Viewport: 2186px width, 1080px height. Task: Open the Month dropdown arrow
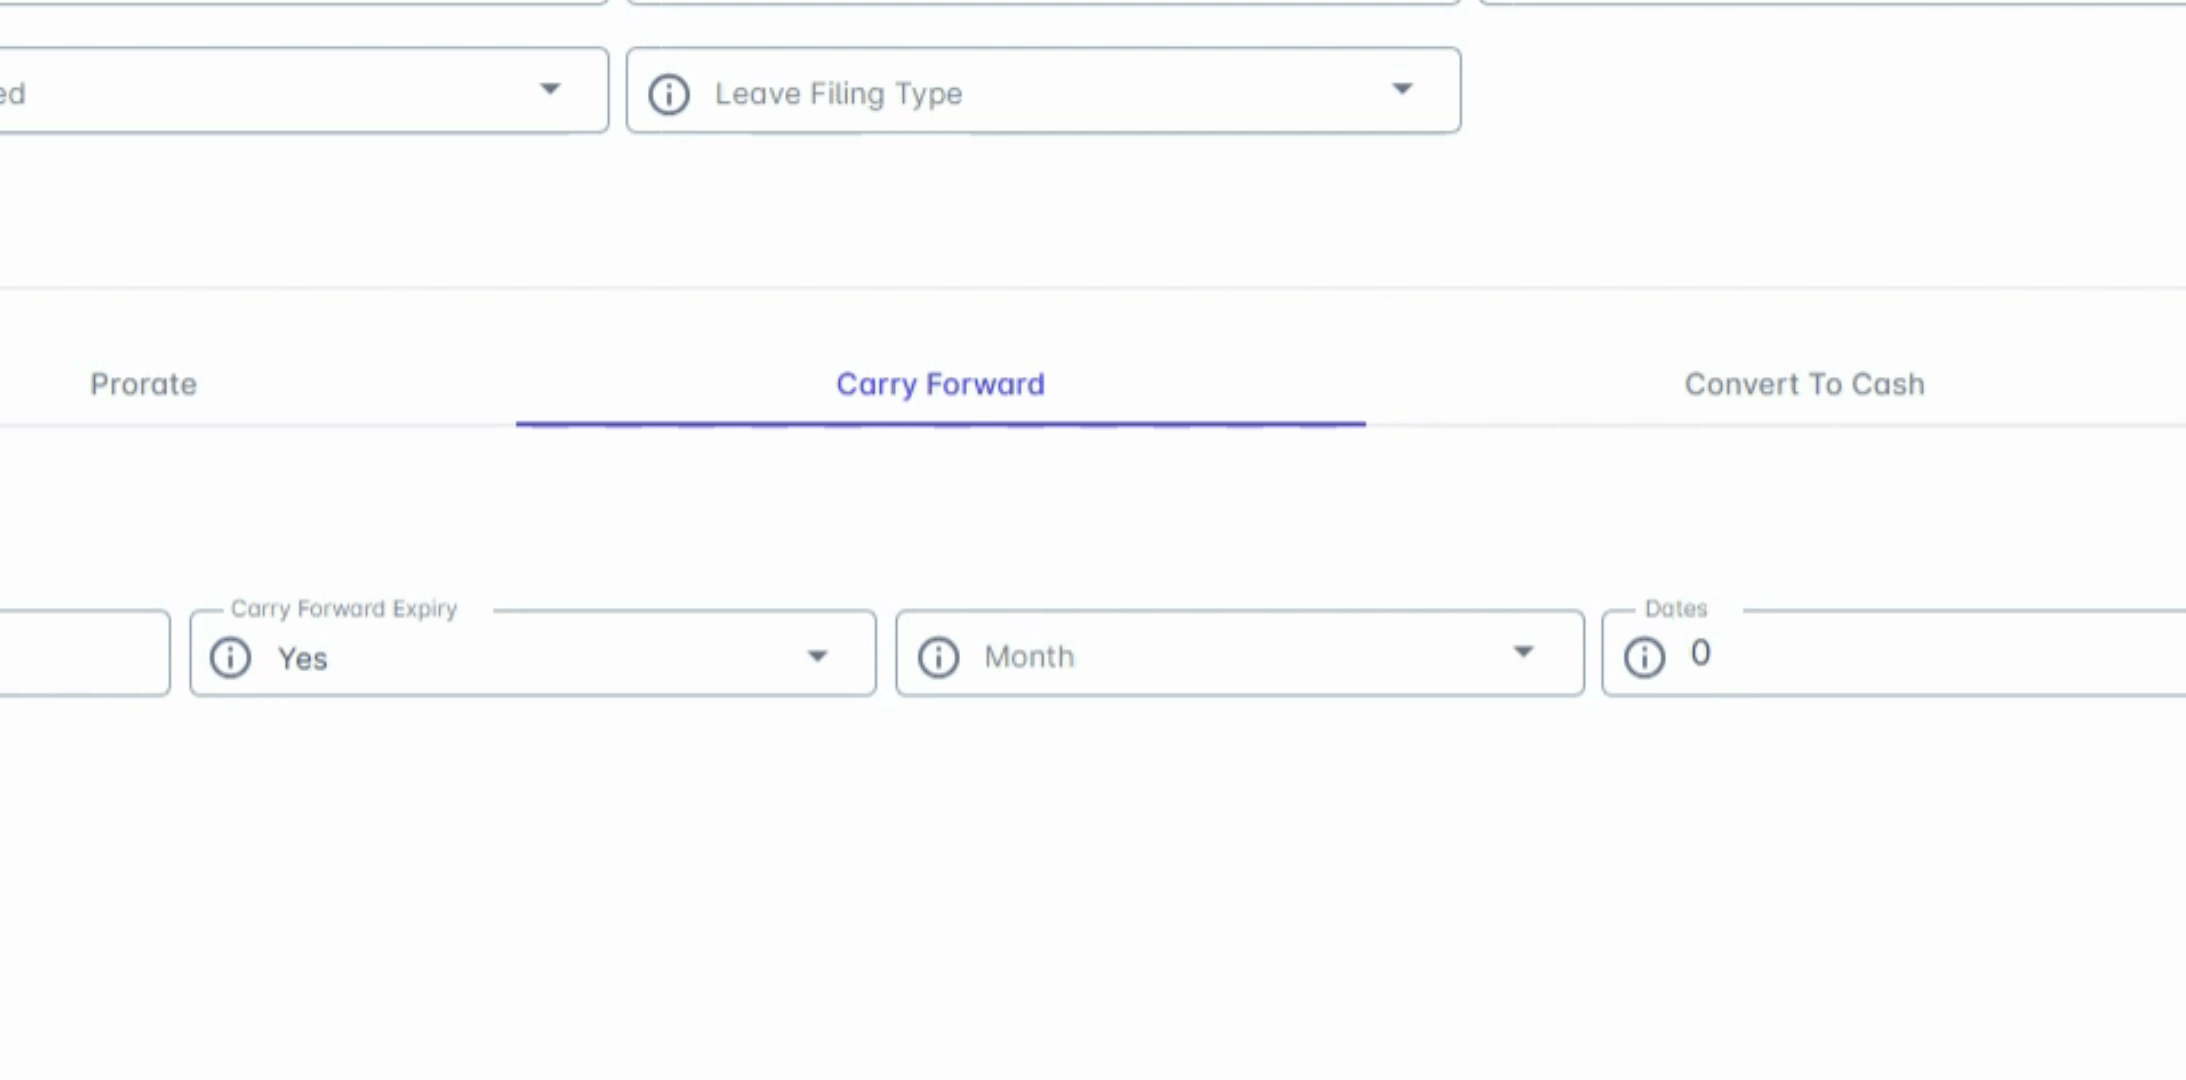pos(1523,653)
